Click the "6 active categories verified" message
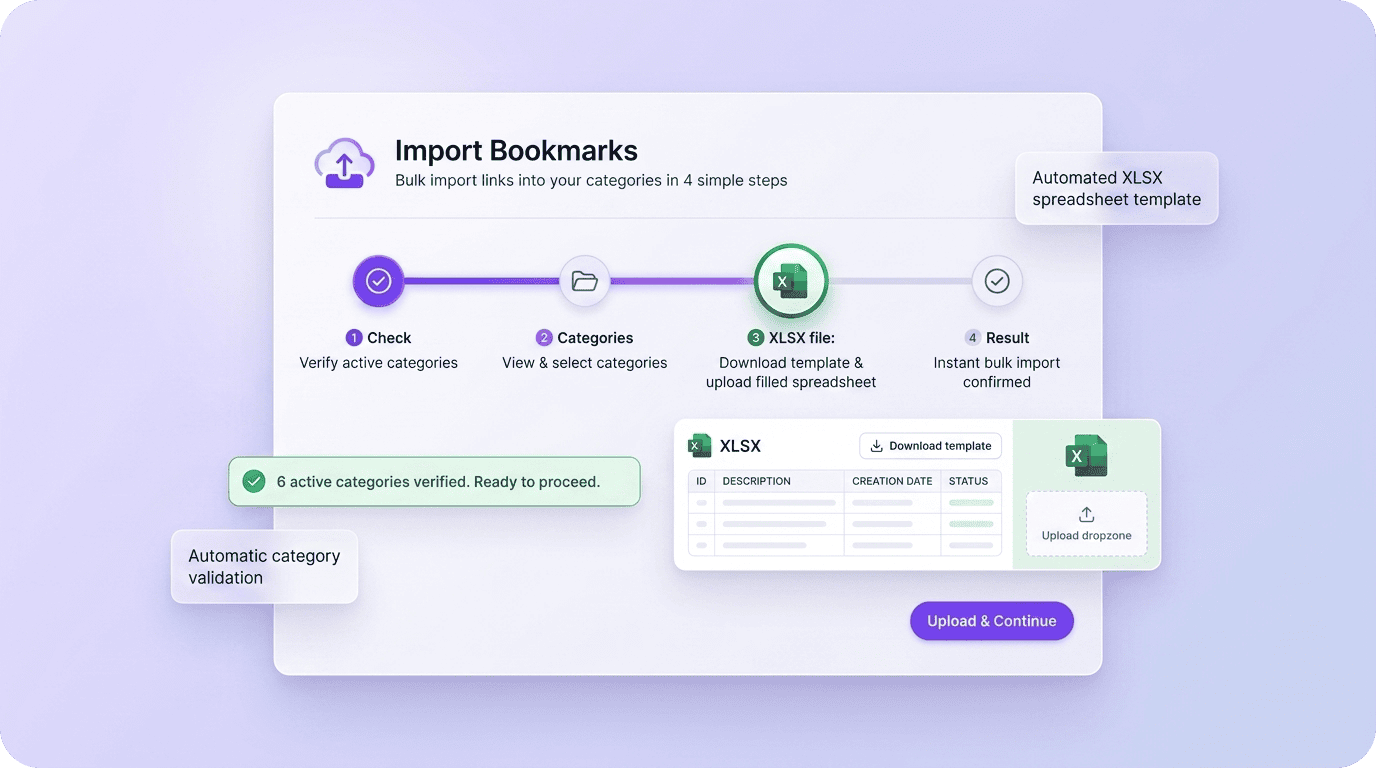The image size is (1376, 768). [438, 482]
